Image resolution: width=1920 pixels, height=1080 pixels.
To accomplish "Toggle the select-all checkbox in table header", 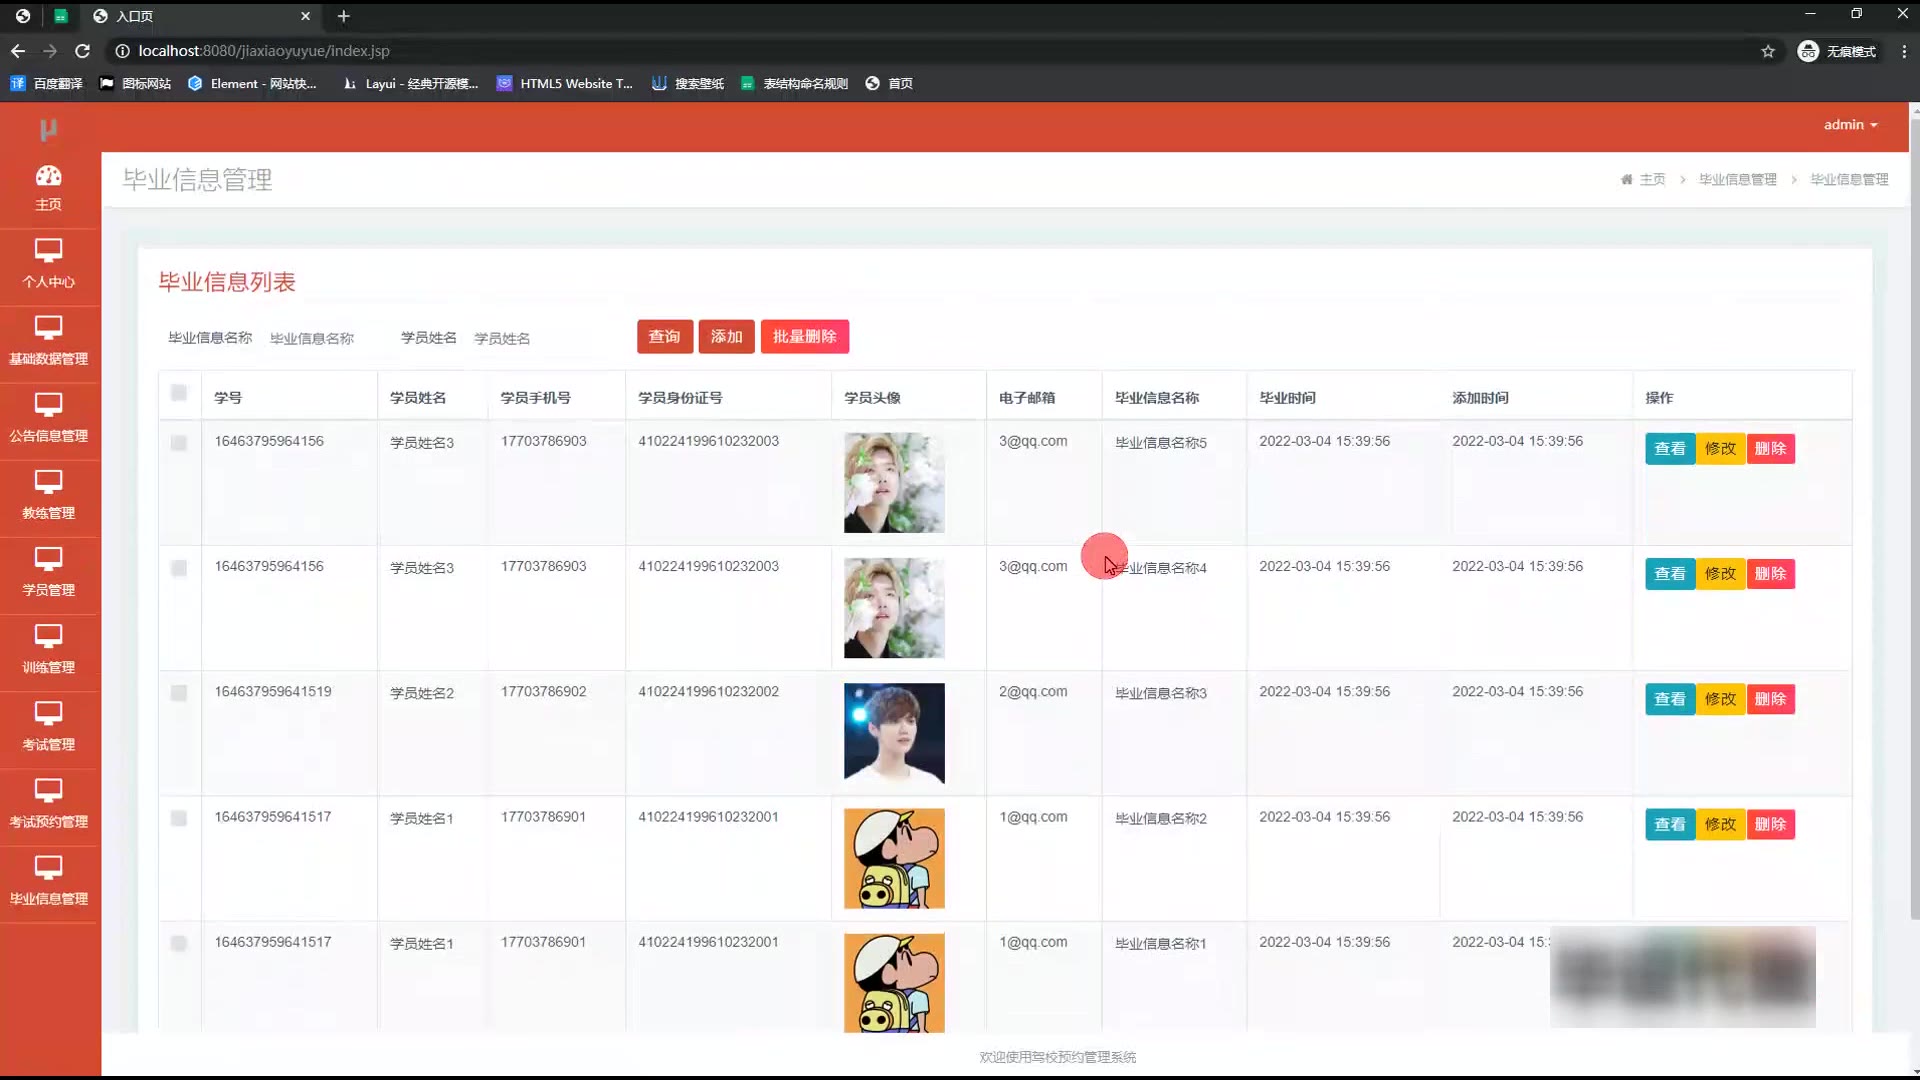I will (179, 393).
